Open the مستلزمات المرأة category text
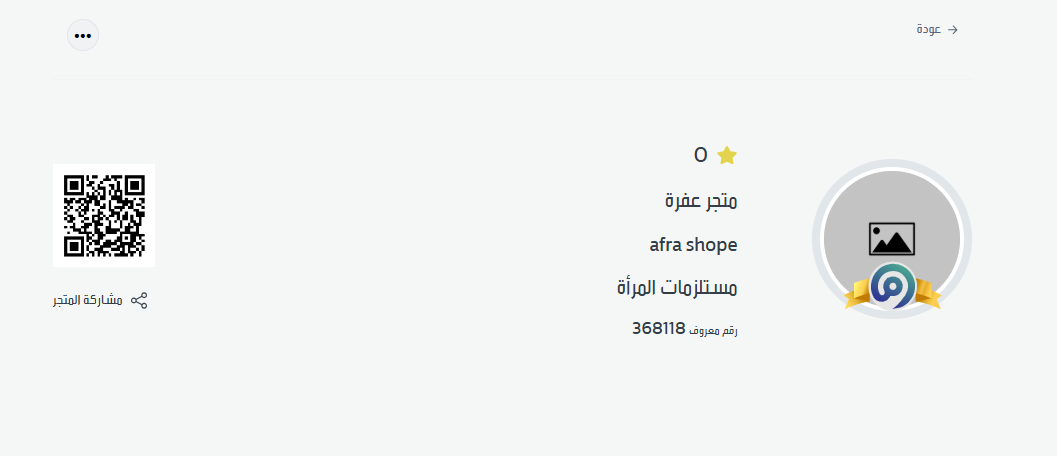This screenshot has height=456, width=1057. pos(677,288)
